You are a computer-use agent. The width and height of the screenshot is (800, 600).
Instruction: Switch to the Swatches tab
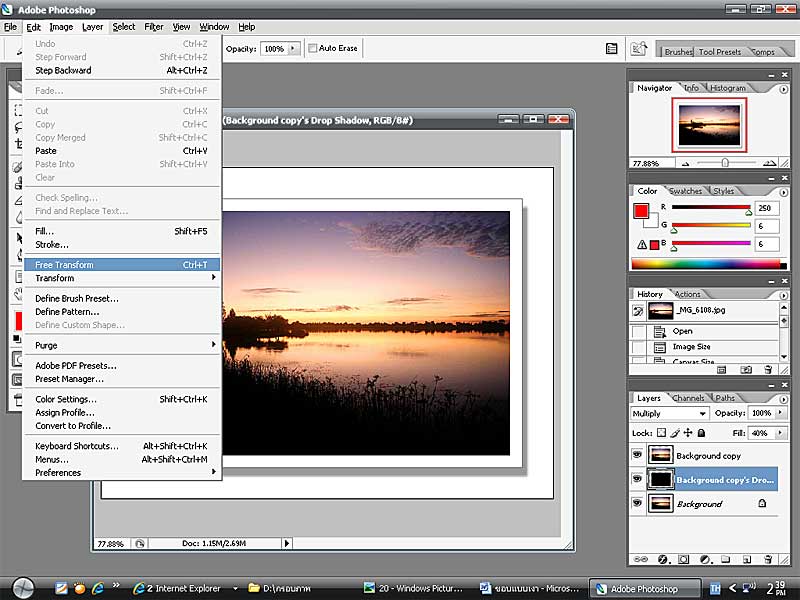[x=685, y=191]
